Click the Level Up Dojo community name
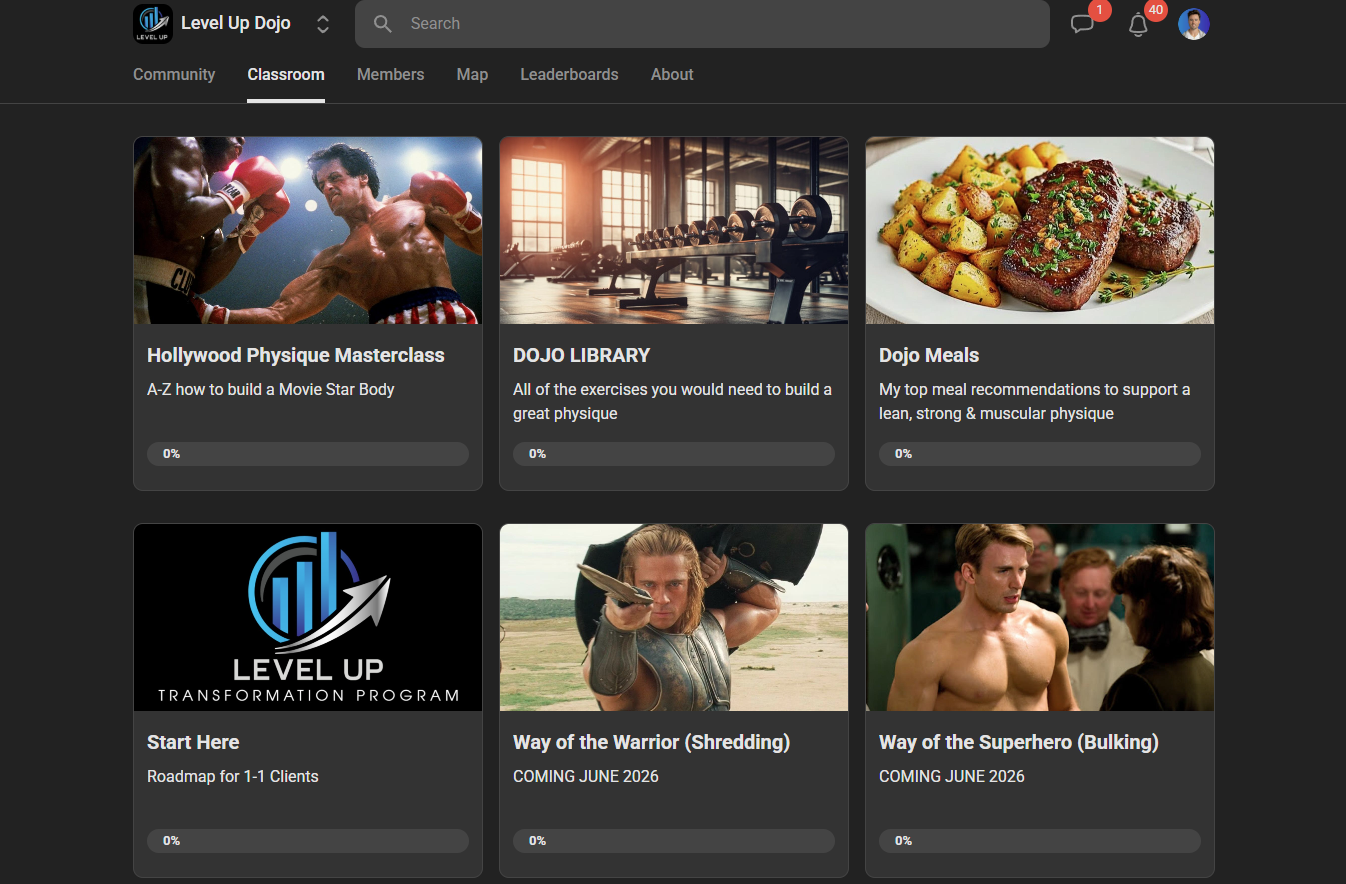 236,23
